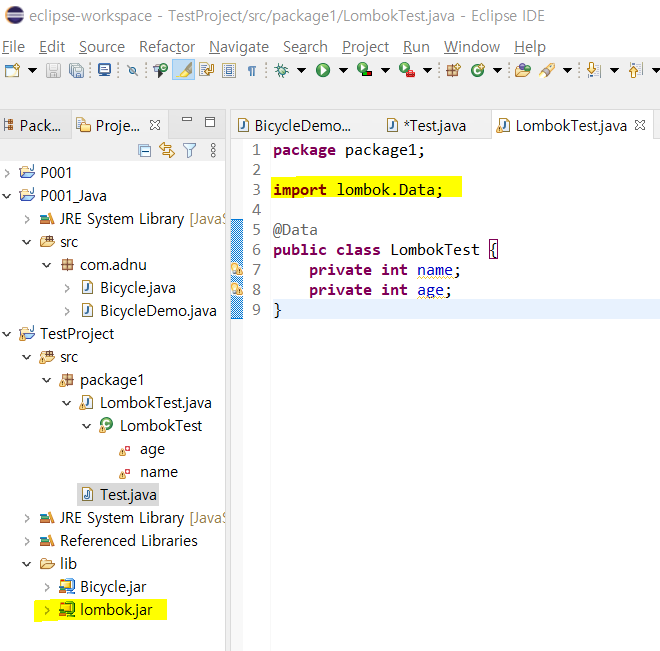This screenshot has height=651, width=660.
Task: Click the Run External Tools icon
Action: [x=407, y=69]
